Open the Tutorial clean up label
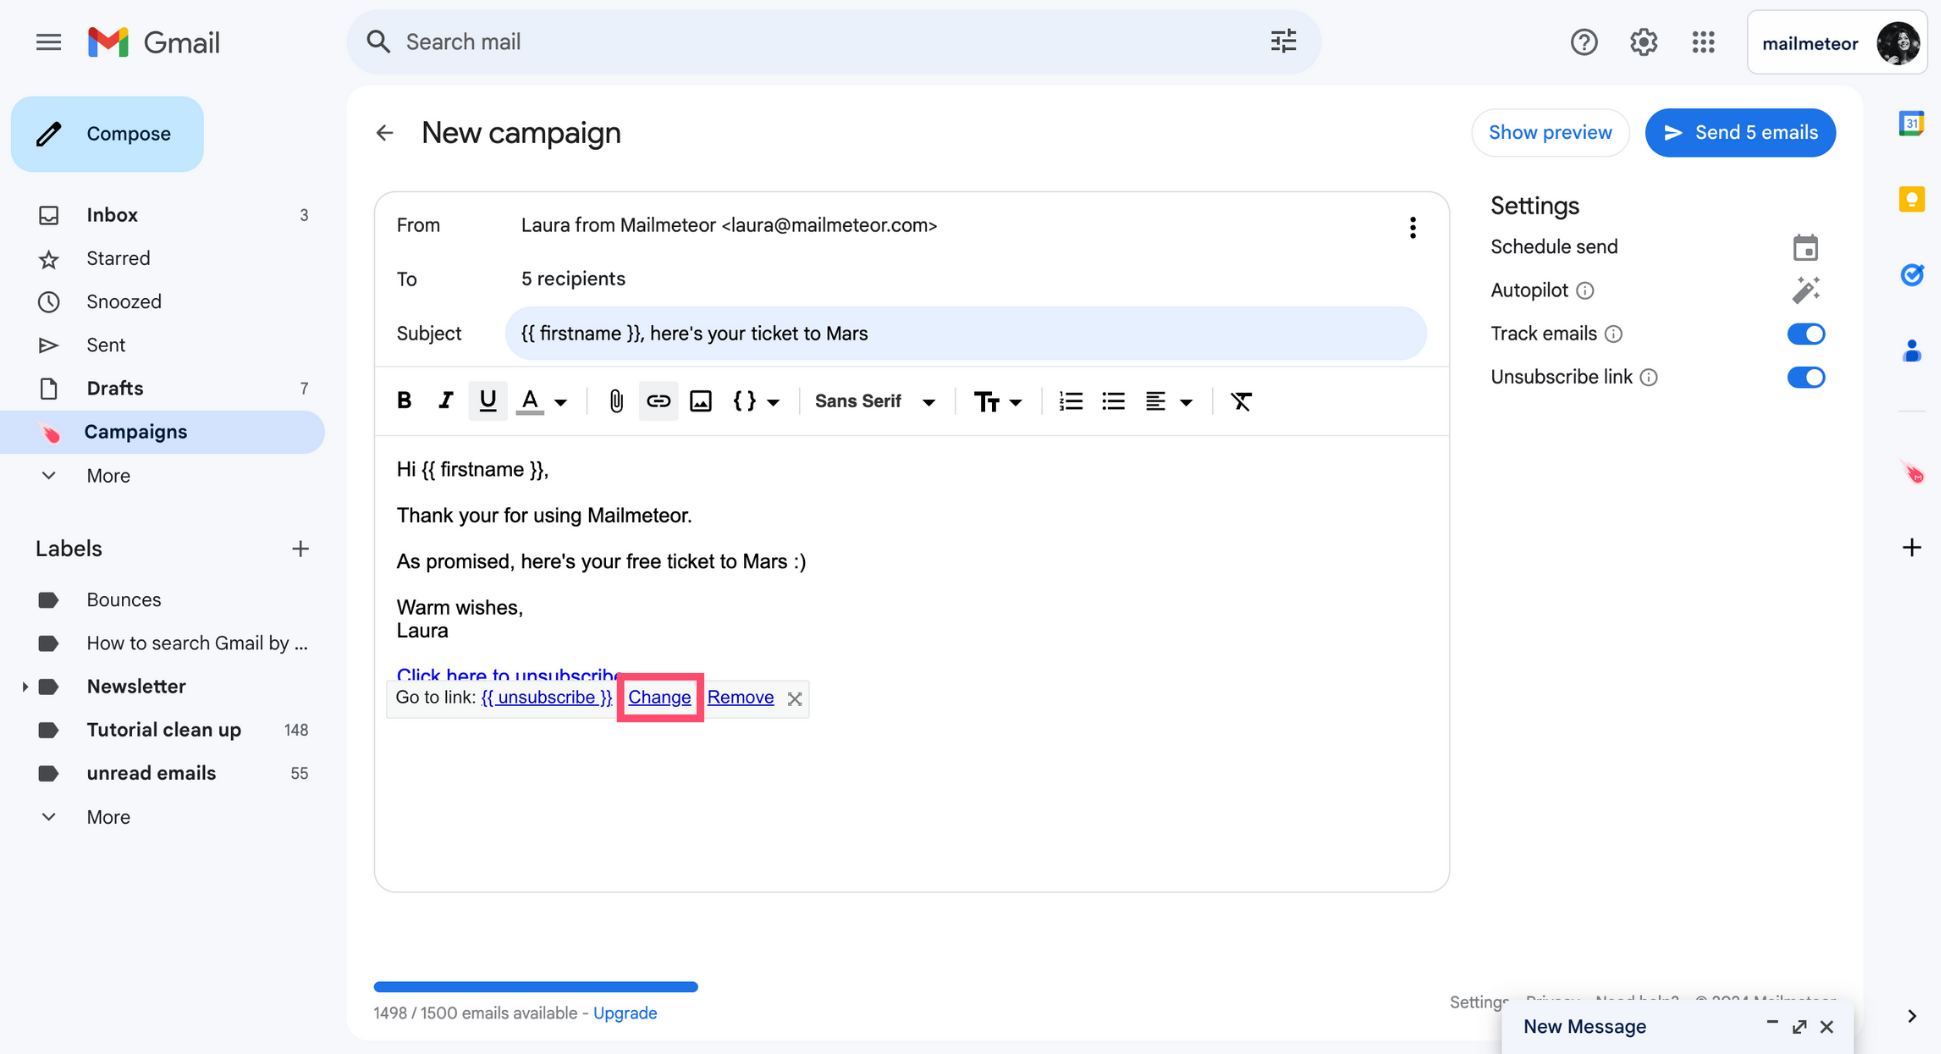The image size is (1941, 1054). pyautogui.click(x=164, y=730)
